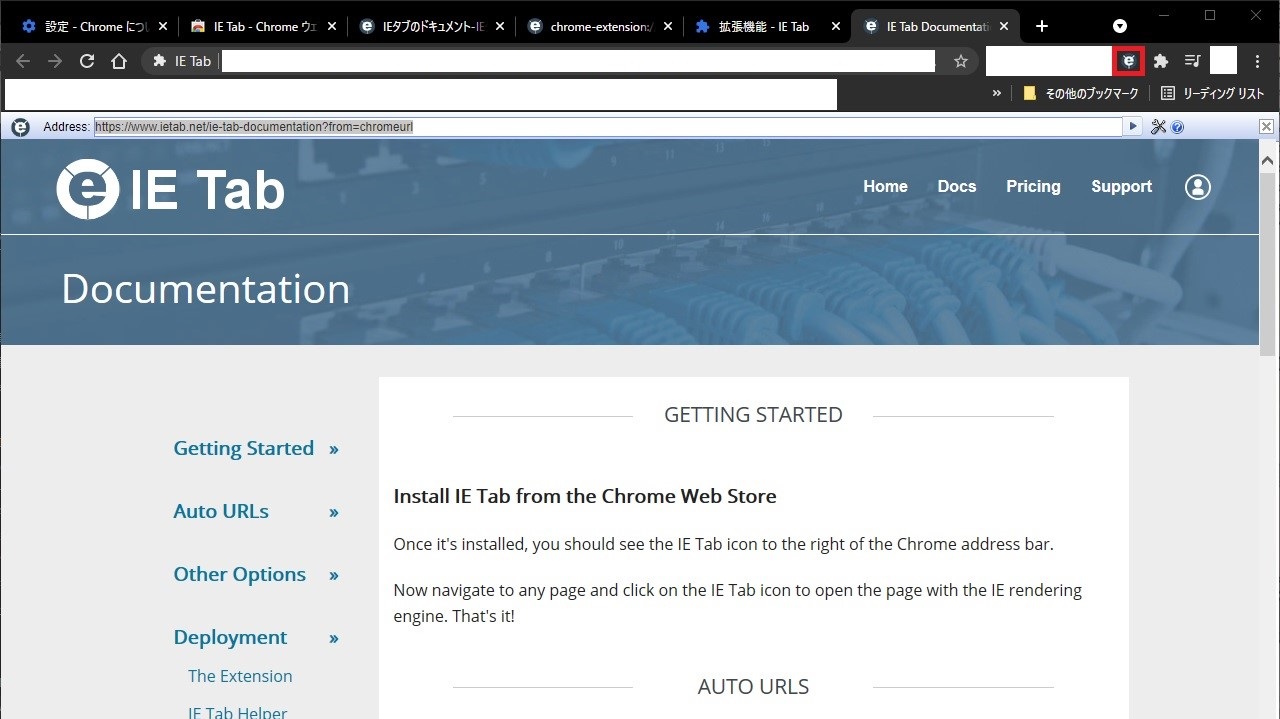Open the IE Tab Helper sidebar link
This screenshot has width=1280, height=719.
coord(238,713)
